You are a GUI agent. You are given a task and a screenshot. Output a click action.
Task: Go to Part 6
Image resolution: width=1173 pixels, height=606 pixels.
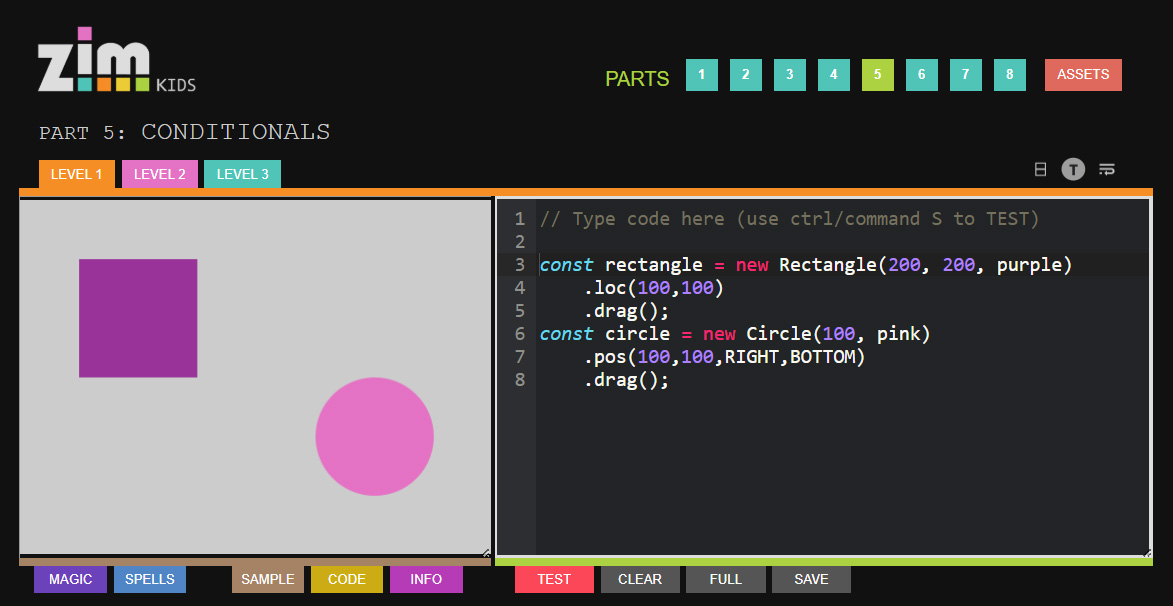pyautogui.click(x=922, y=75)
